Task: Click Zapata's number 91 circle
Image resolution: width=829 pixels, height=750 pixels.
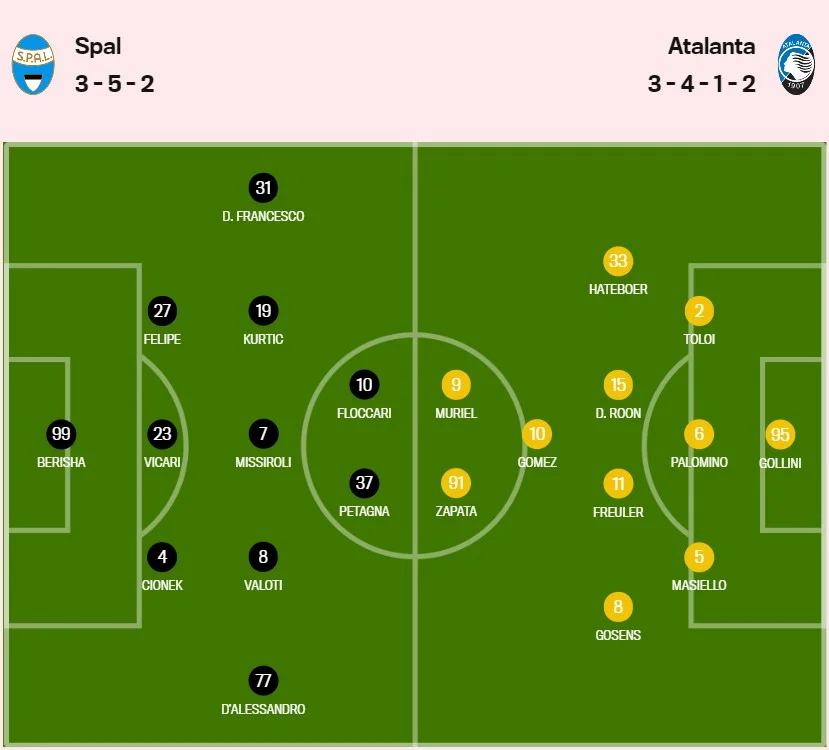Action: click(x=456, y=483)
